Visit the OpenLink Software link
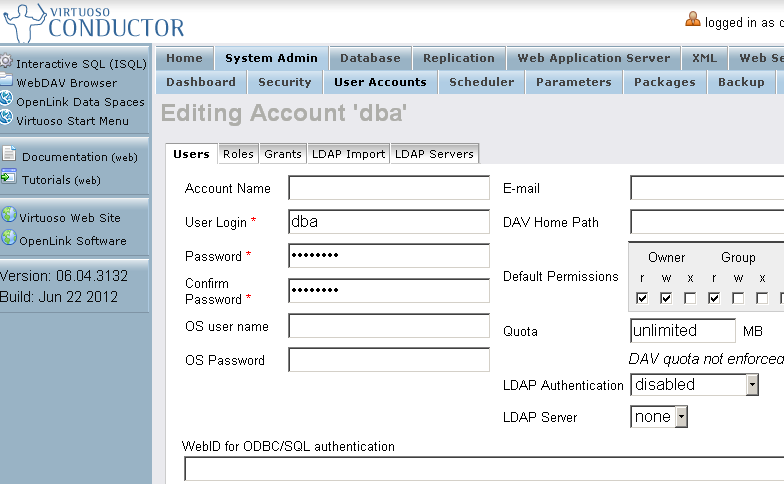 point(73,241)
